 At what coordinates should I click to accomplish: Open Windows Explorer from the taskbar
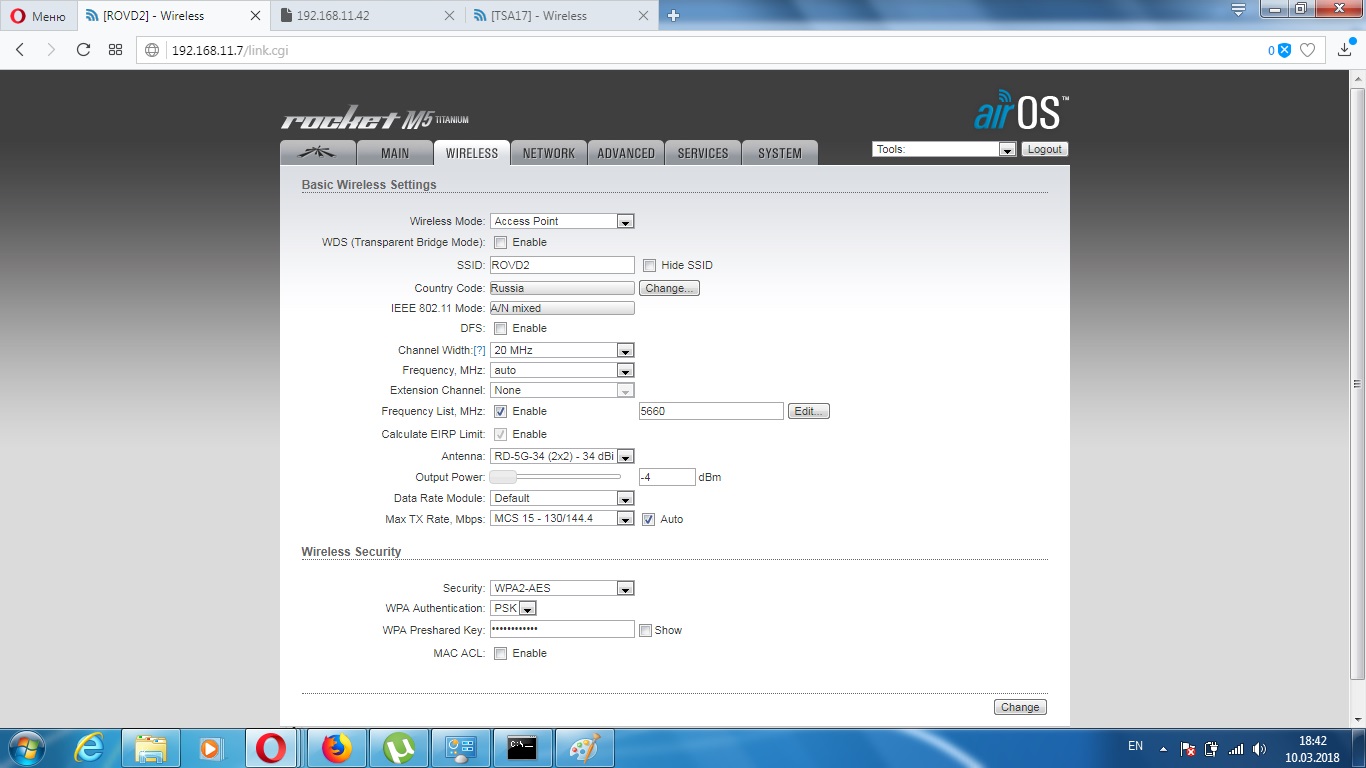click(151, 748)
